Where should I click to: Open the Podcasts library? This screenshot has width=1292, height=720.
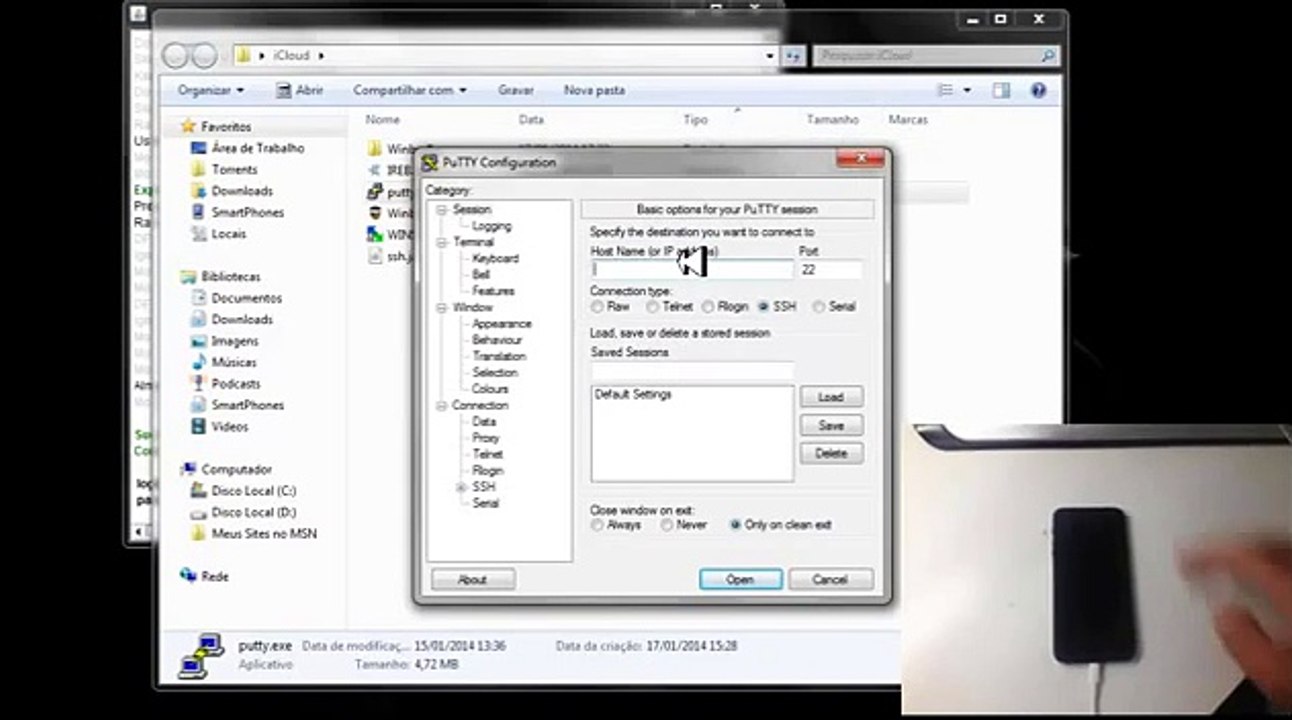(x=235, y=384)
